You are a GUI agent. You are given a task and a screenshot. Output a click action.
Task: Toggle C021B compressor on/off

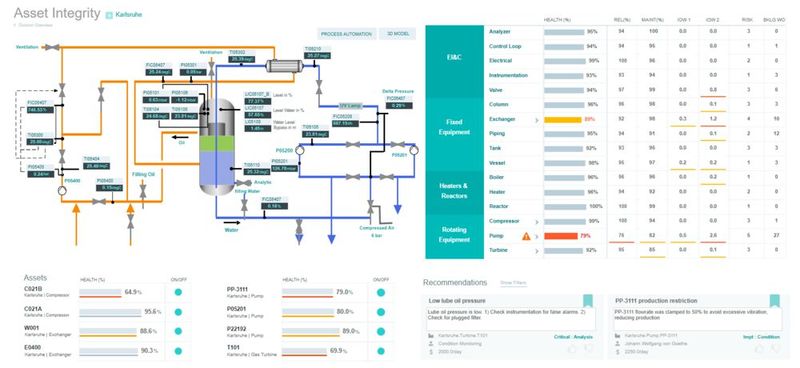click(x=178, y=292)
